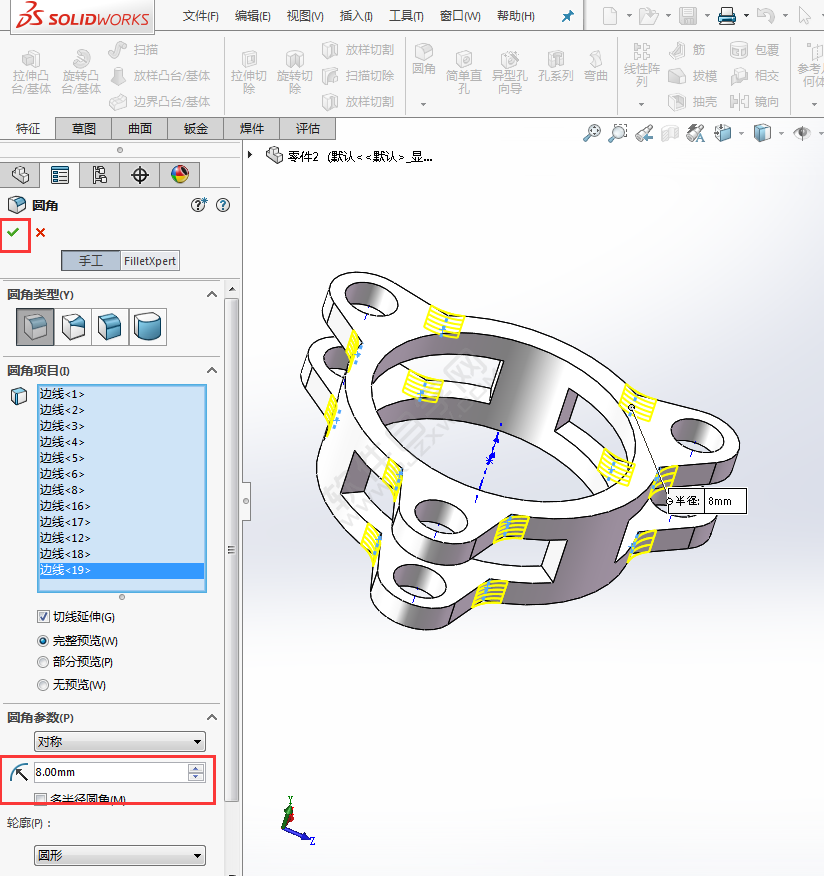Pin the menu bar with pushpin

point(568,16)
